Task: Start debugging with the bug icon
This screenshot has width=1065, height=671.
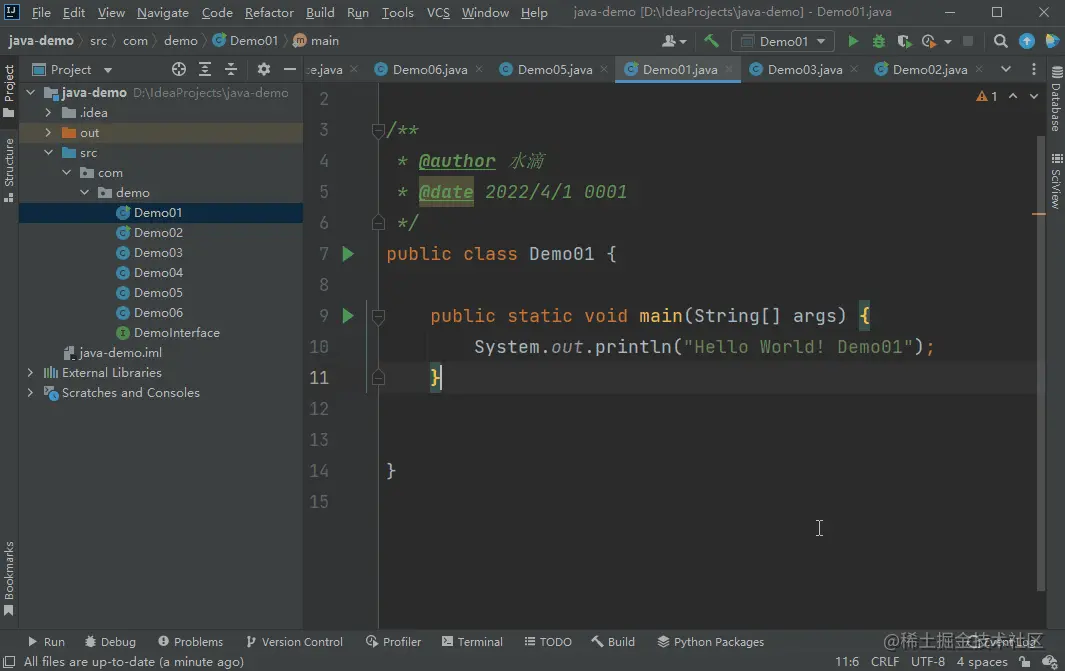Action: [879, 41]
